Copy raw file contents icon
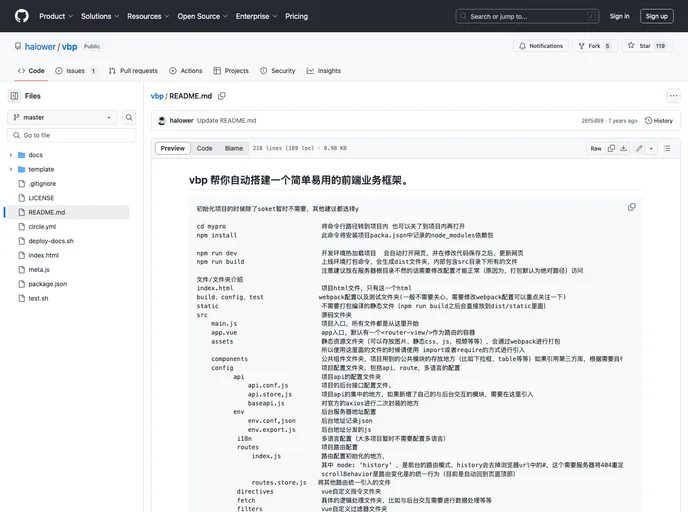 pyautogui.click(x=611, y=148)
